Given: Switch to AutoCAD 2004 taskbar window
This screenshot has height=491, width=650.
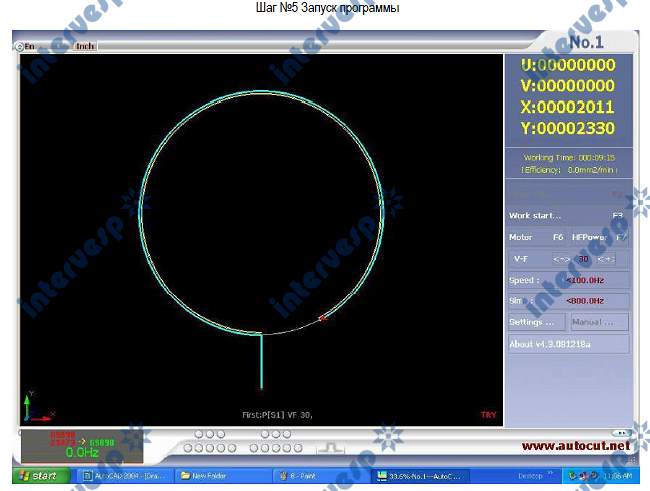Looking at the screenshot, I should coord(126,476).
